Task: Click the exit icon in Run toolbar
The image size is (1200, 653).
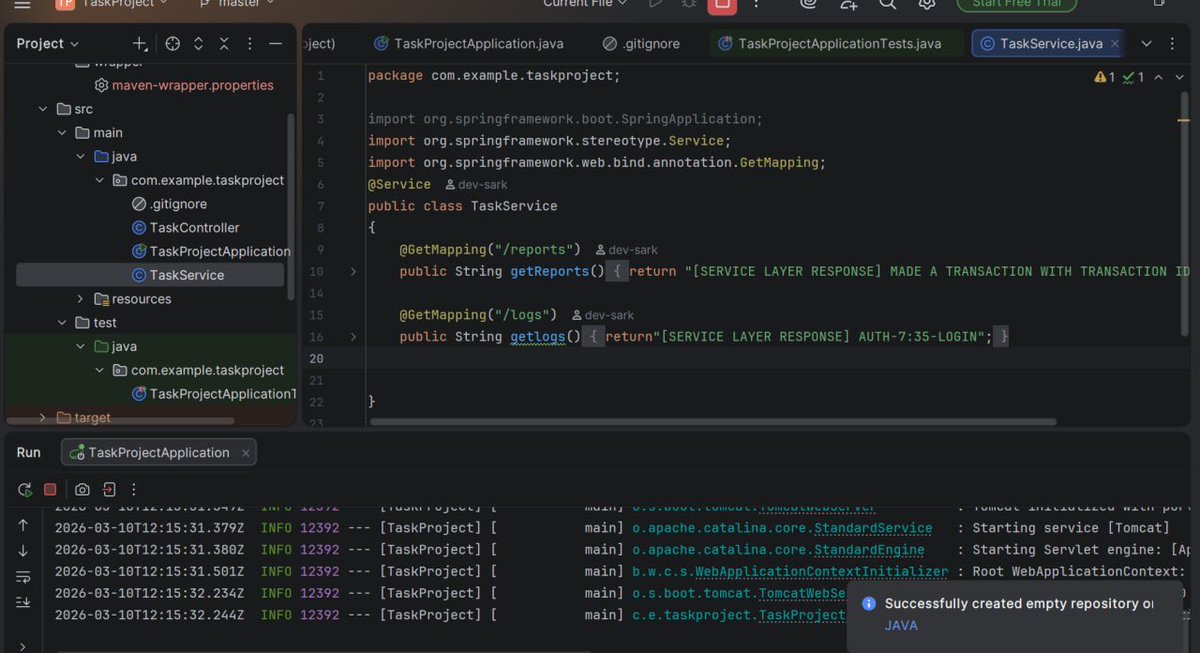Action: click(x=108, y=490)
